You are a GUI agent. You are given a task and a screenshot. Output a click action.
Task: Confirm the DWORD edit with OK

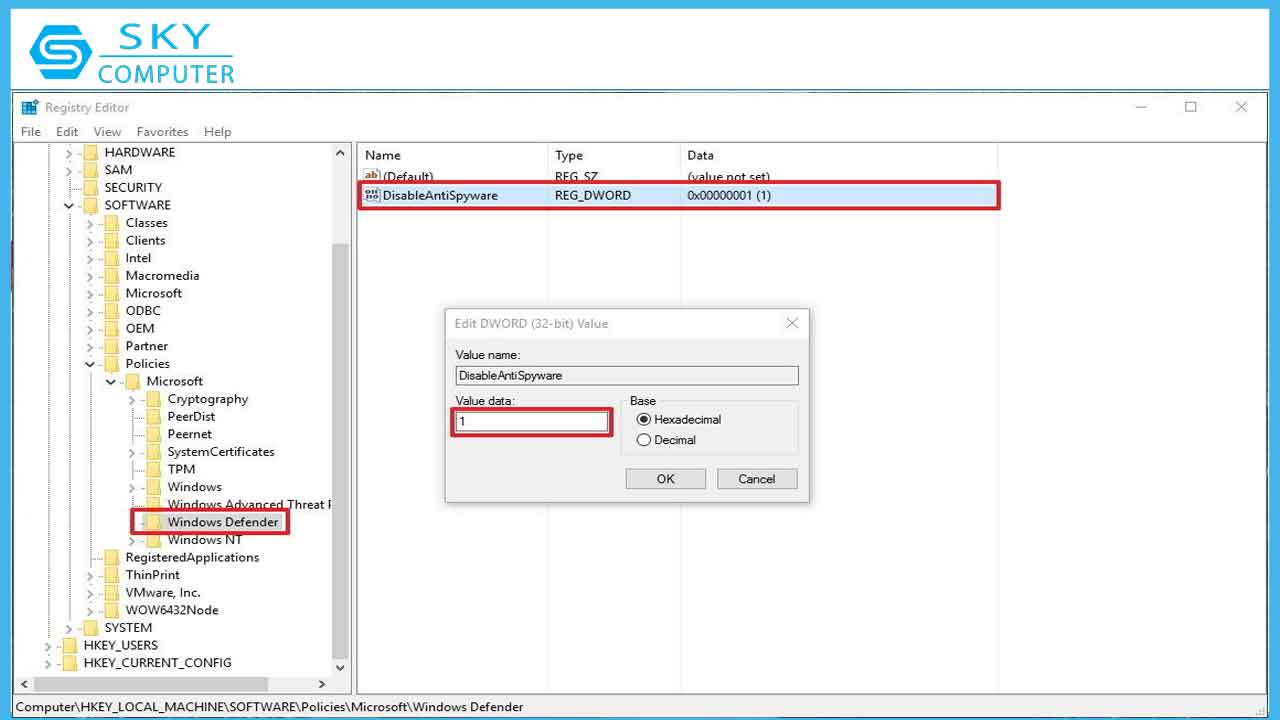(666, 479)
